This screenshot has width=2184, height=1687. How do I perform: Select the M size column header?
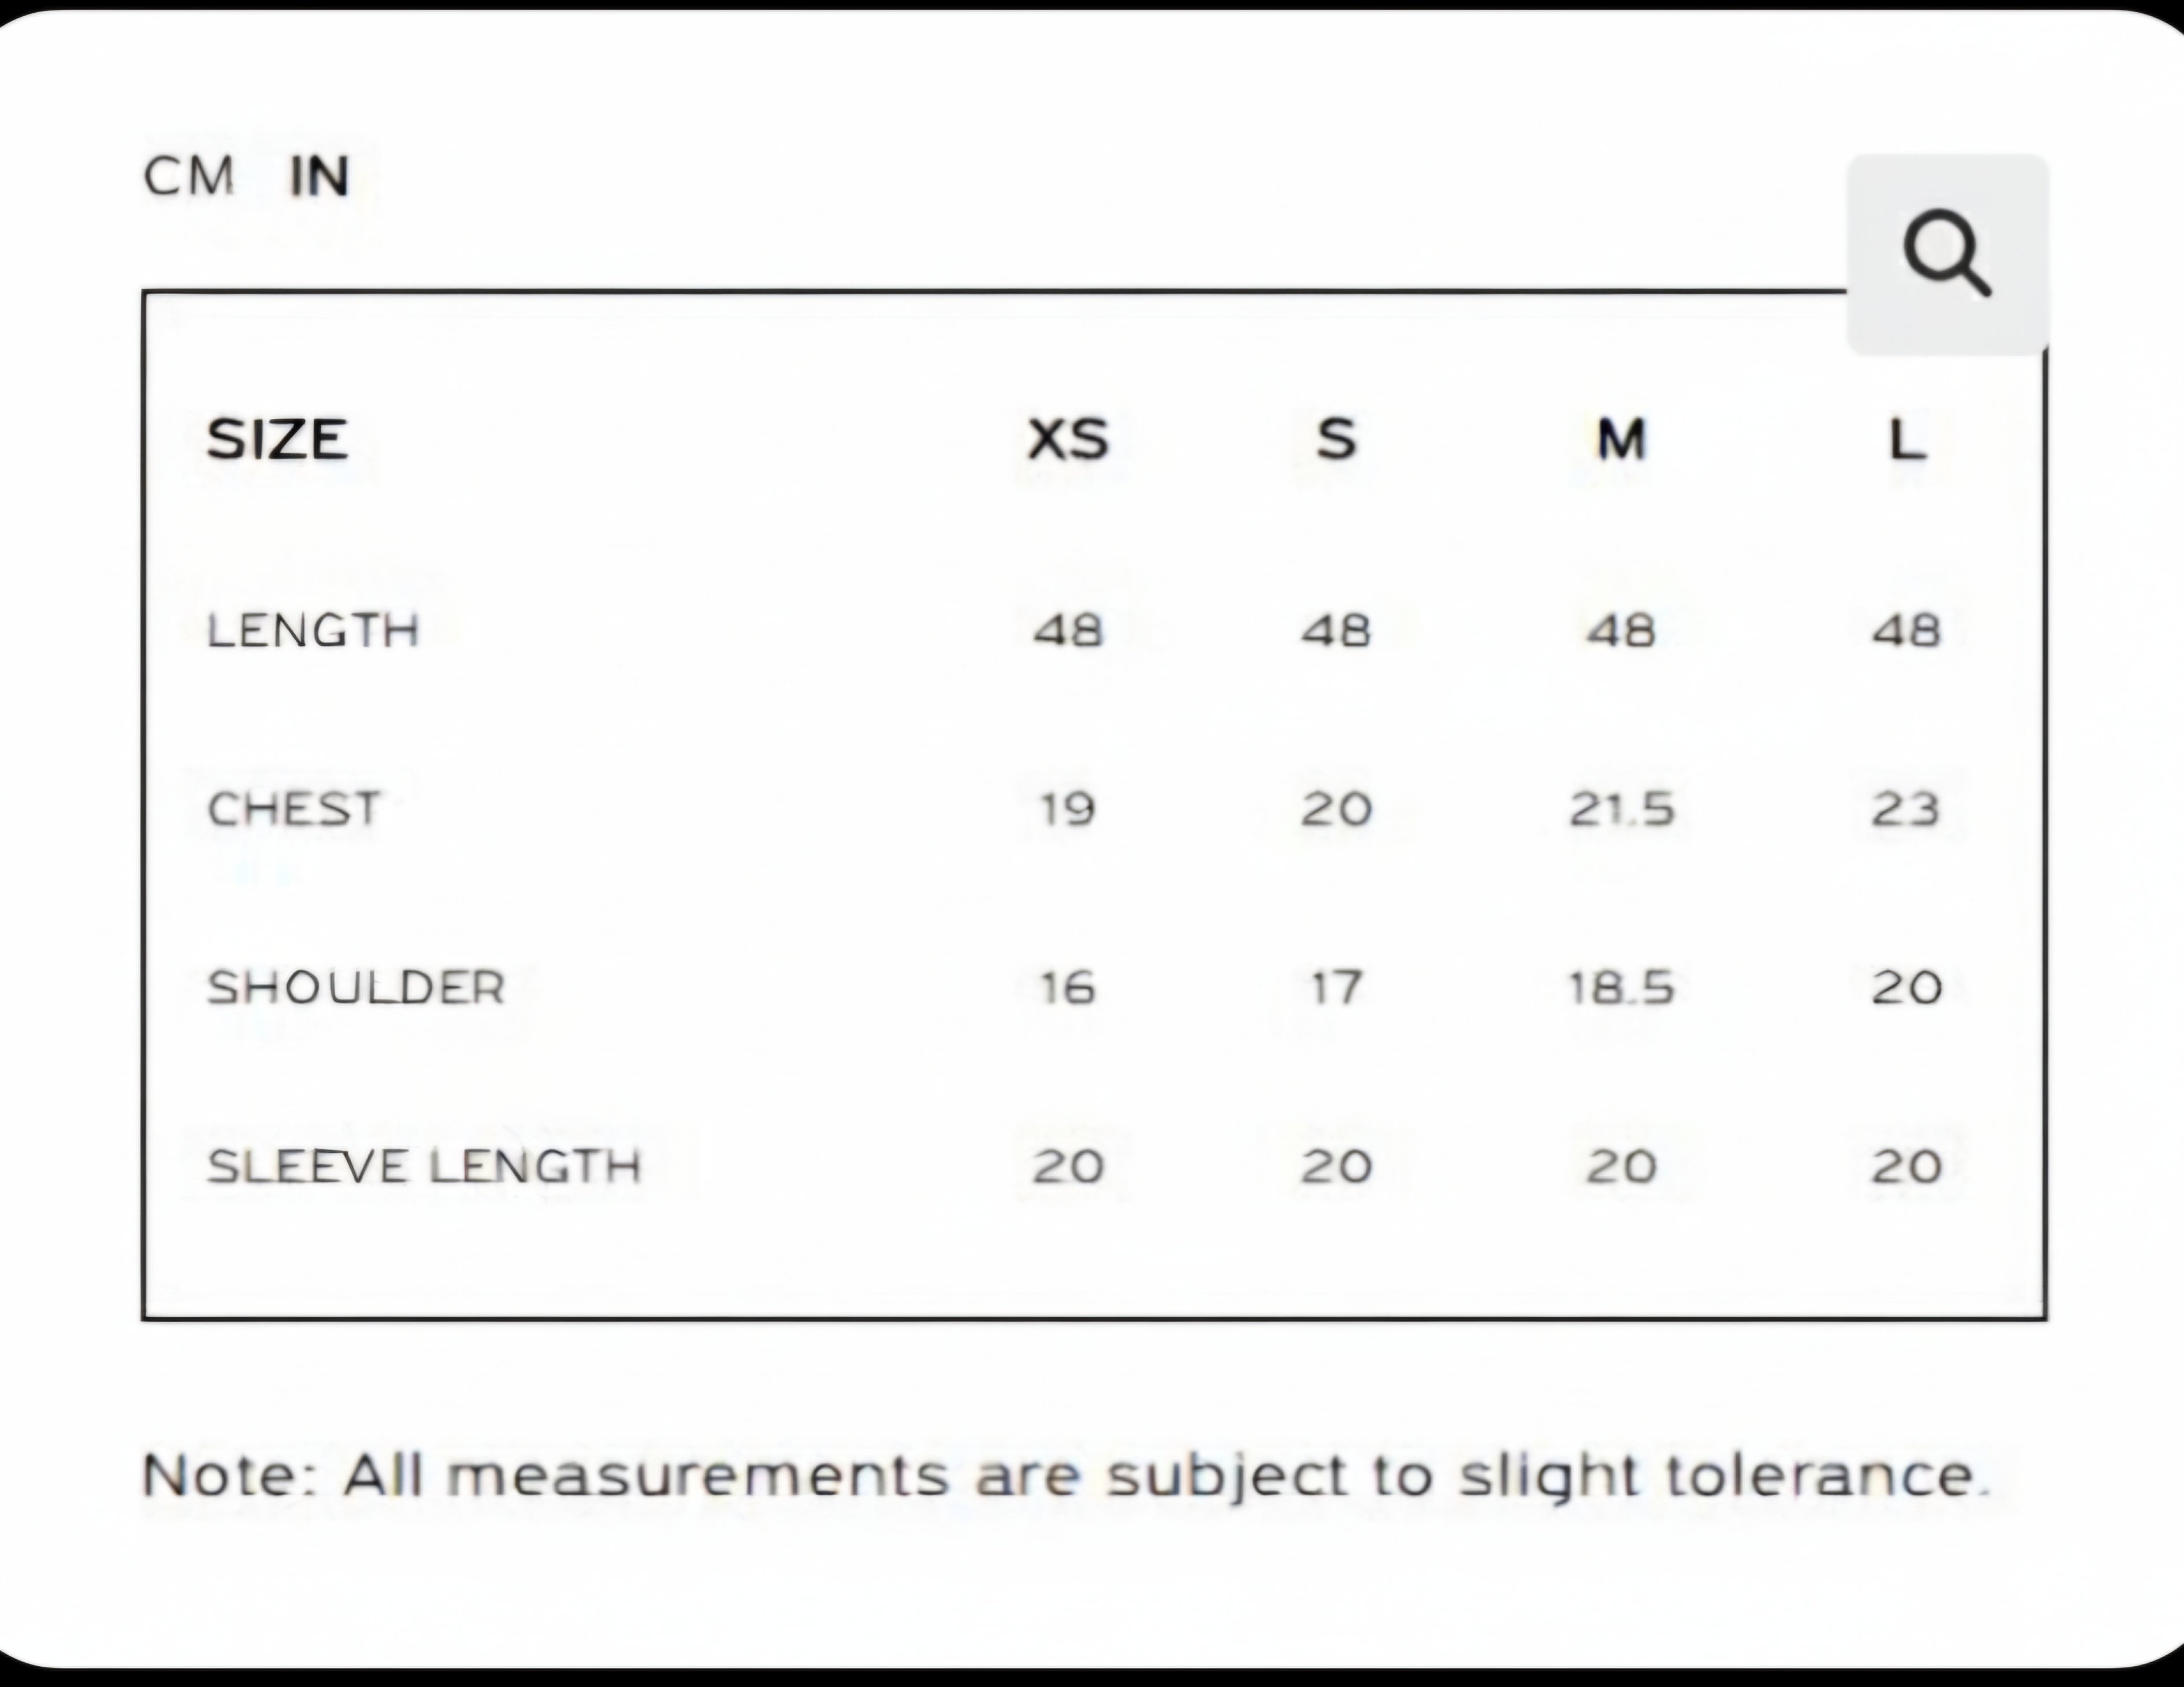pos(1621,440)
